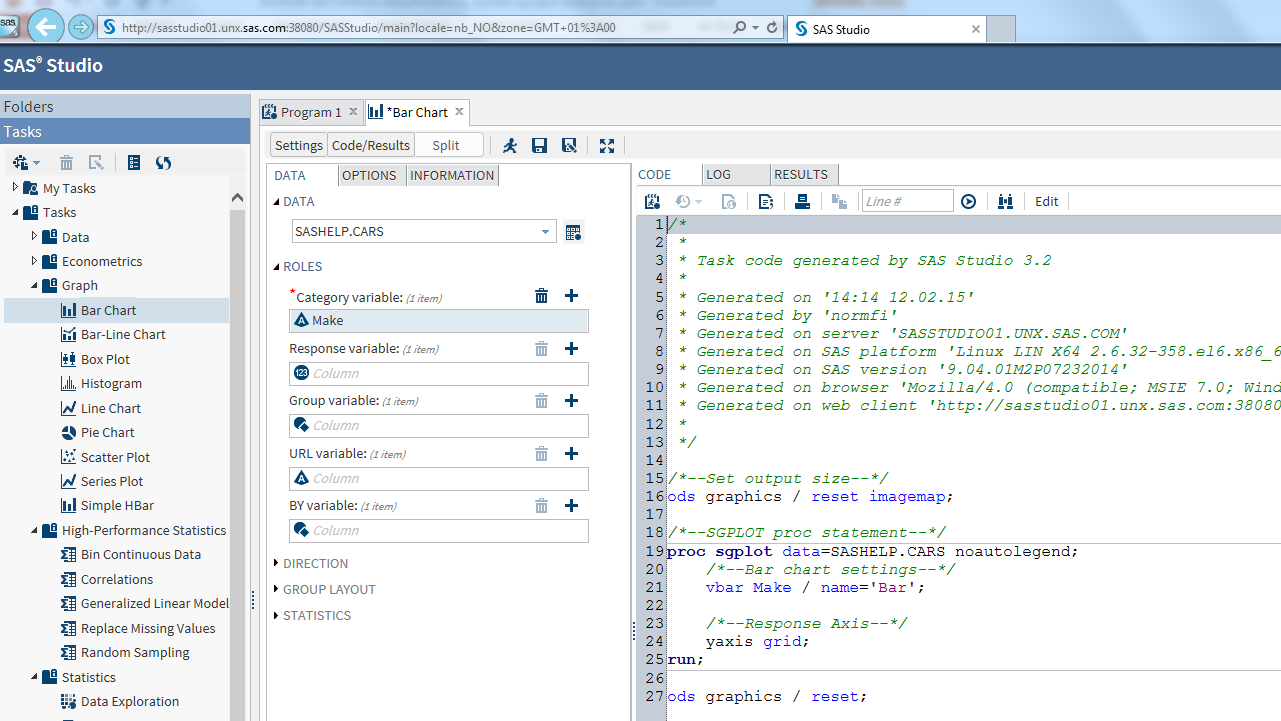The image size is (1281, 721).
Task: Add Category variable with plus icon
Action: tap(572, 295)
